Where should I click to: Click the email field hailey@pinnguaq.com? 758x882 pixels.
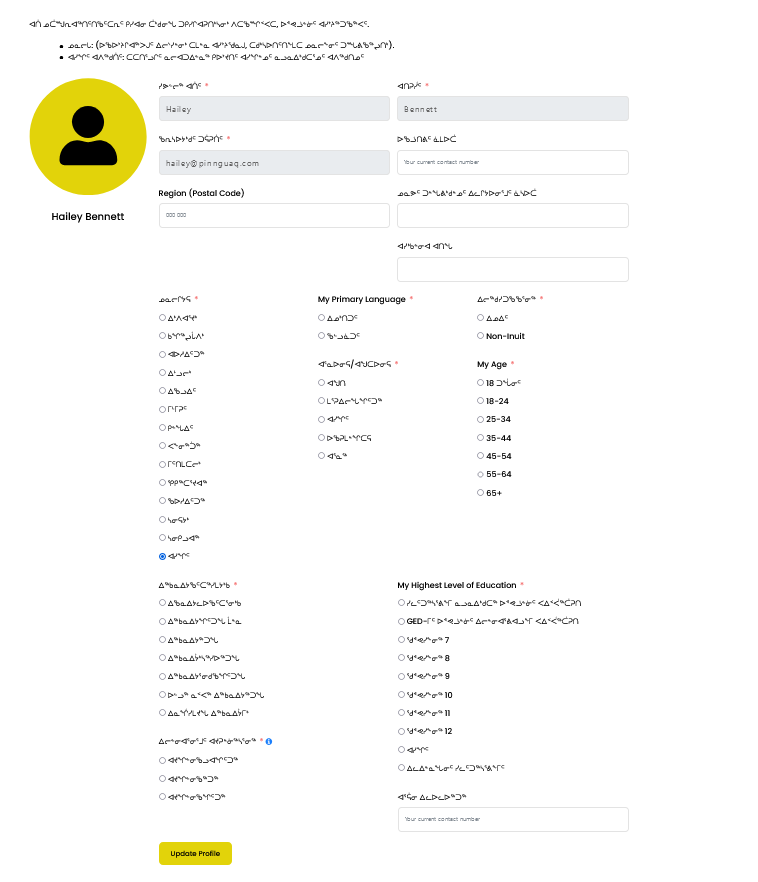[x=274, y=163]
